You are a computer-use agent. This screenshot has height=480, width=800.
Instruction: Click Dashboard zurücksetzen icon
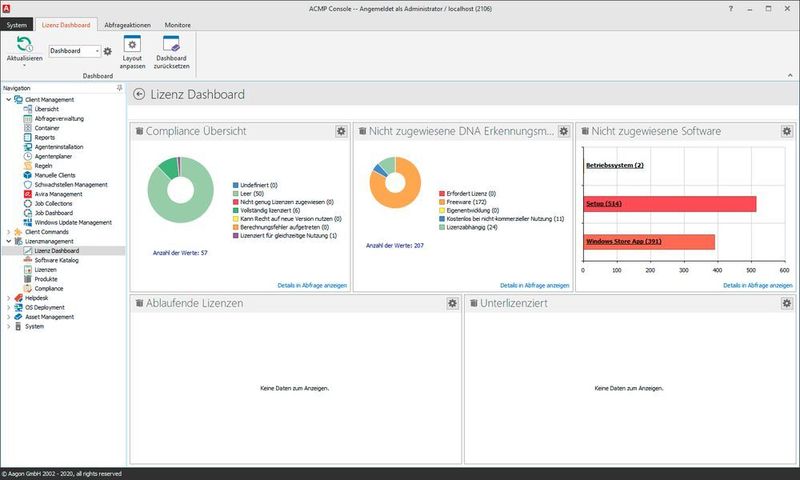[171, 44]
